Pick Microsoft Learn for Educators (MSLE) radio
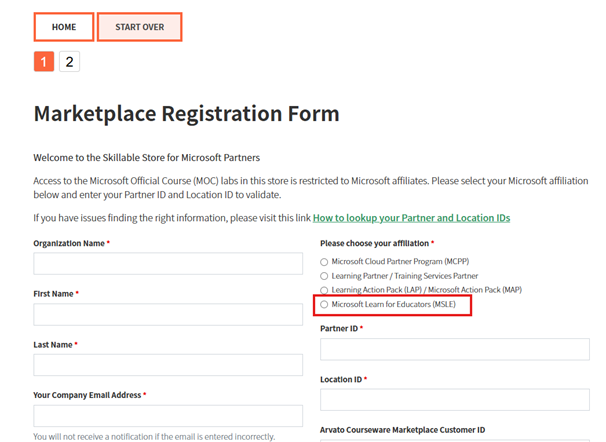This screenshot has height=442, width=606. click(324, 304)
